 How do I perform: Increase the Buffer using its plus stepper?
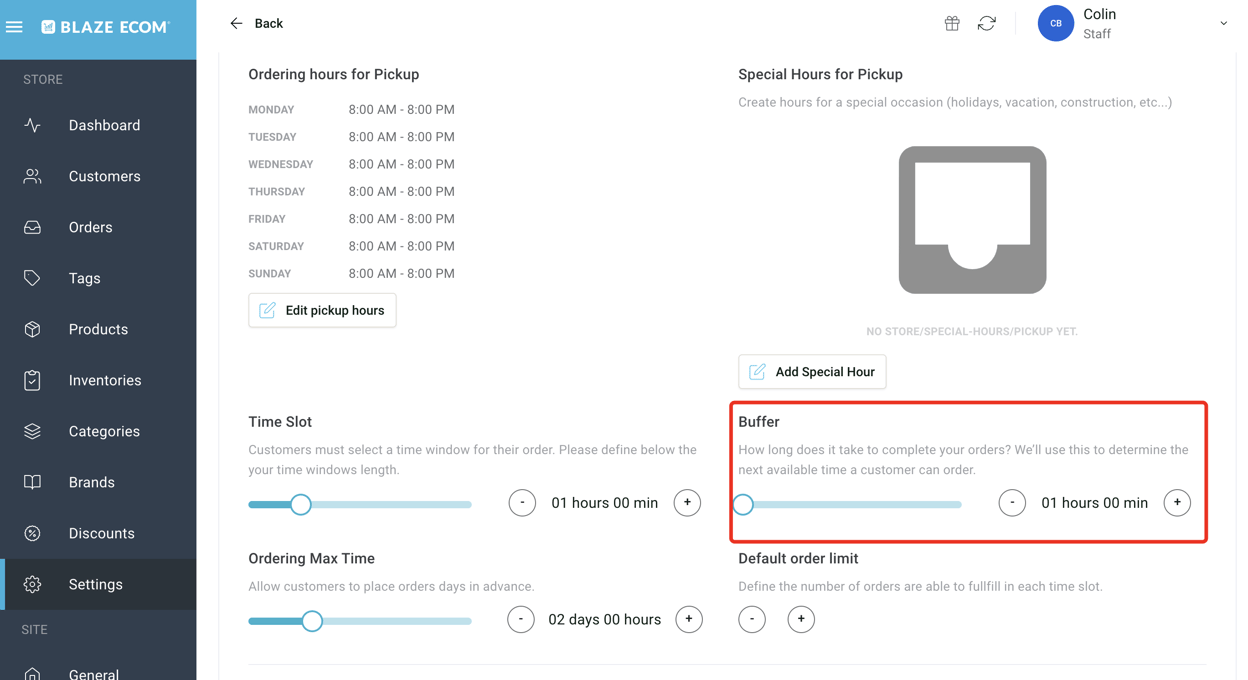pyautogui.click(x=1177, y=503)
